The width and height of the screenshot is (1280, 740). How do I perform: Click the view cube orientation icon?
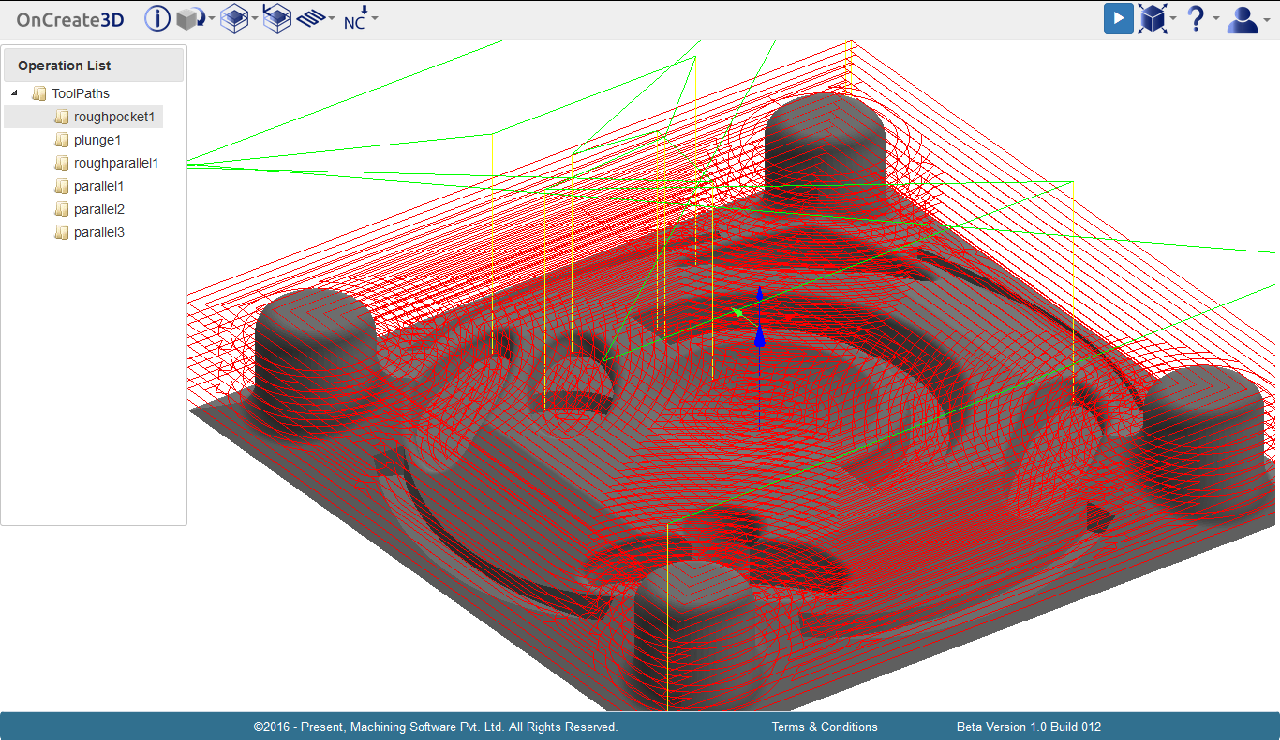point(1153,19)
